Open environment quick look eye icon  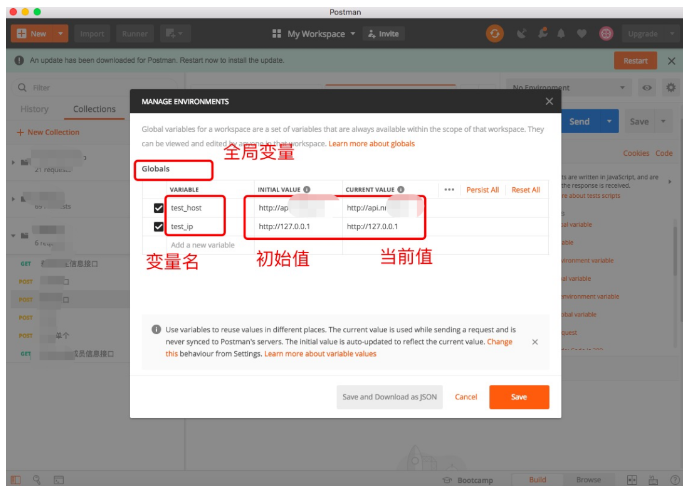[x=647, y=88]
